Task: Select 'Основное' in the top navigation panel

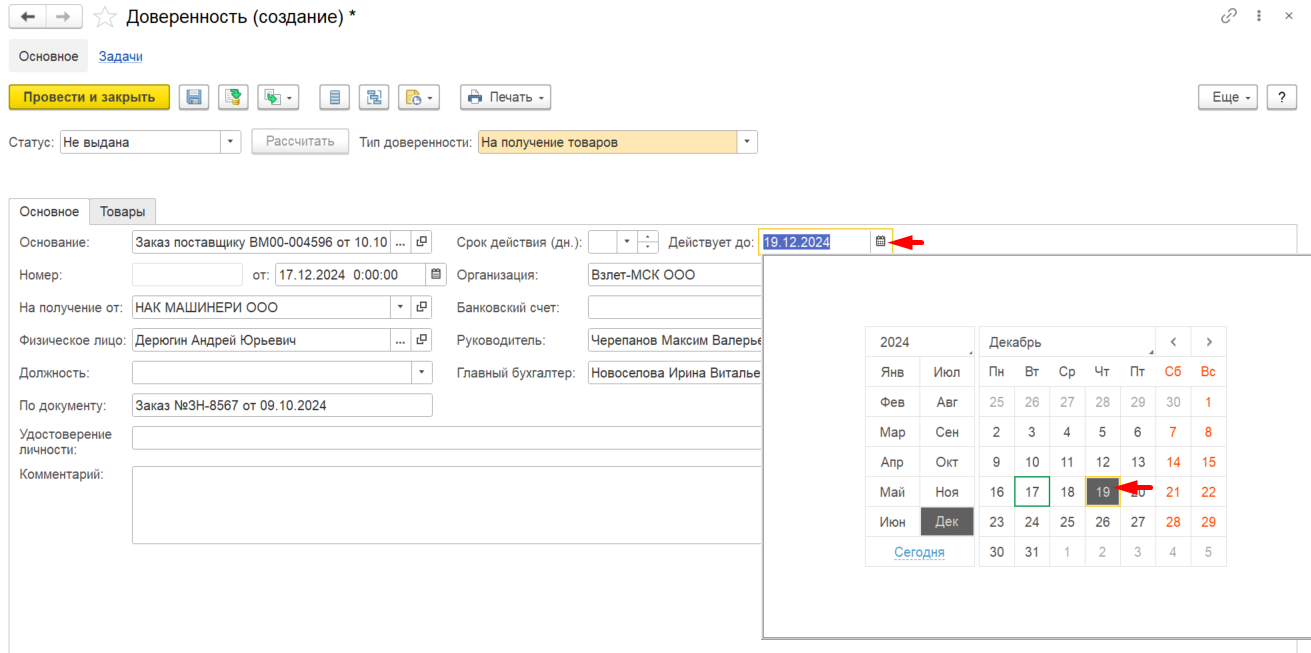Action: pos(49,57)
